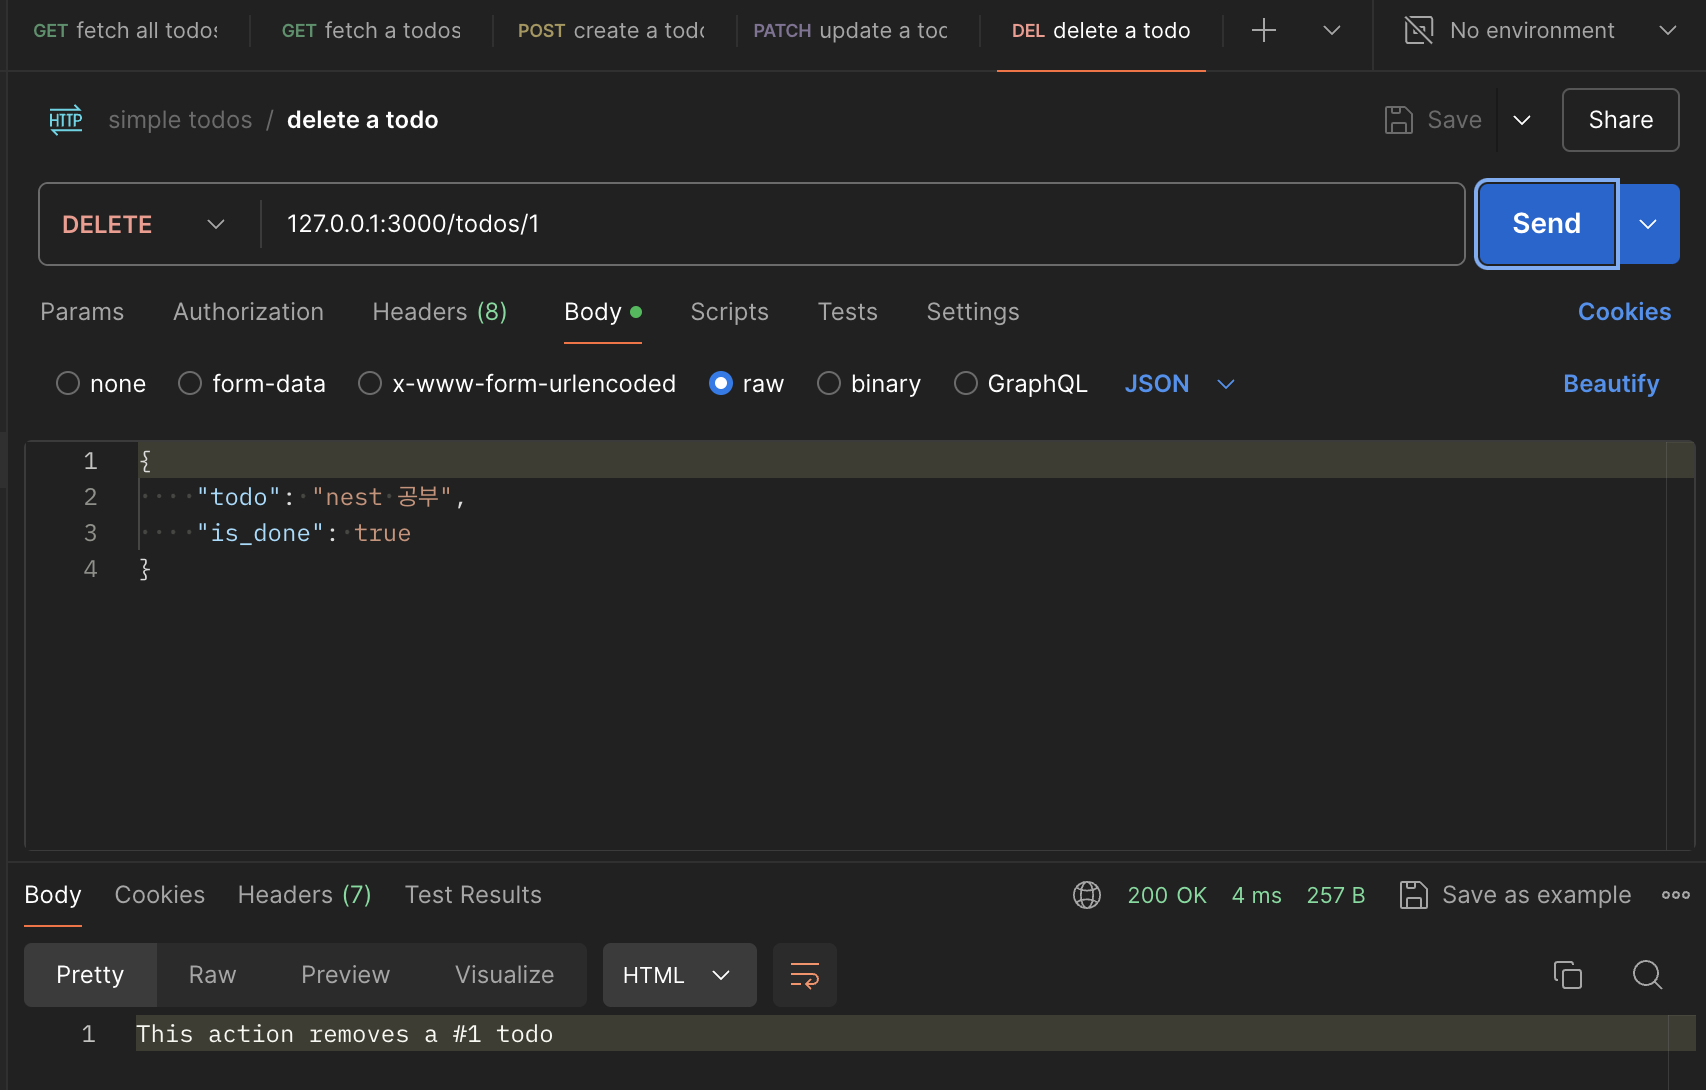The height and width of the screenshot is (1090, 1706).
Task: Open the Save options dropdown arrow
Action: tap(1522, 120)
